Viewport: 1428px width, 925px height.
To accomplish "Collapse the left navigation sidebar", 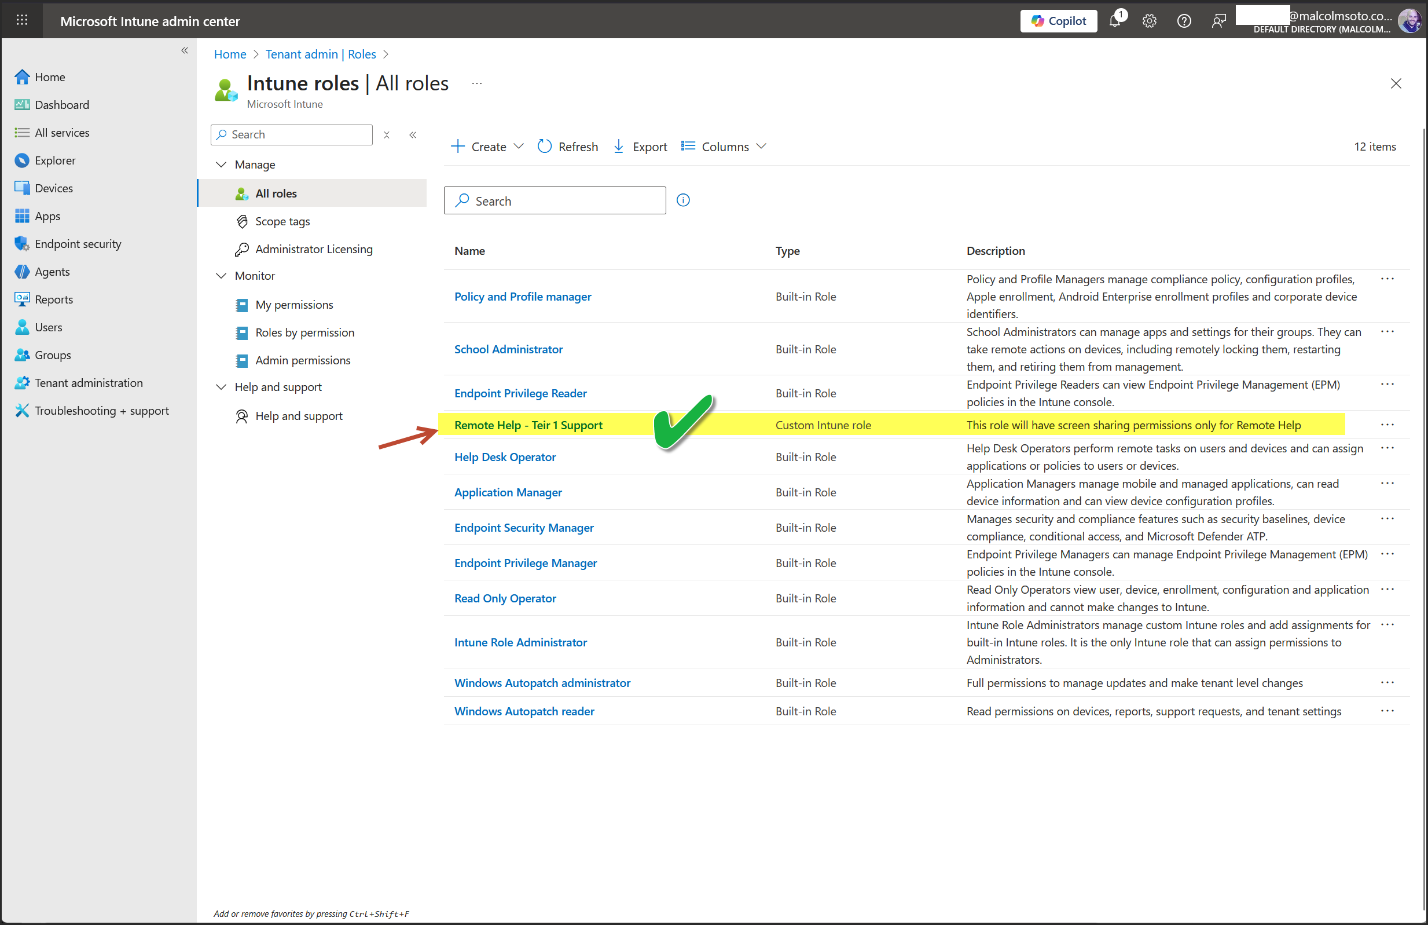I will pyautogui.click(x=184, y=50).
